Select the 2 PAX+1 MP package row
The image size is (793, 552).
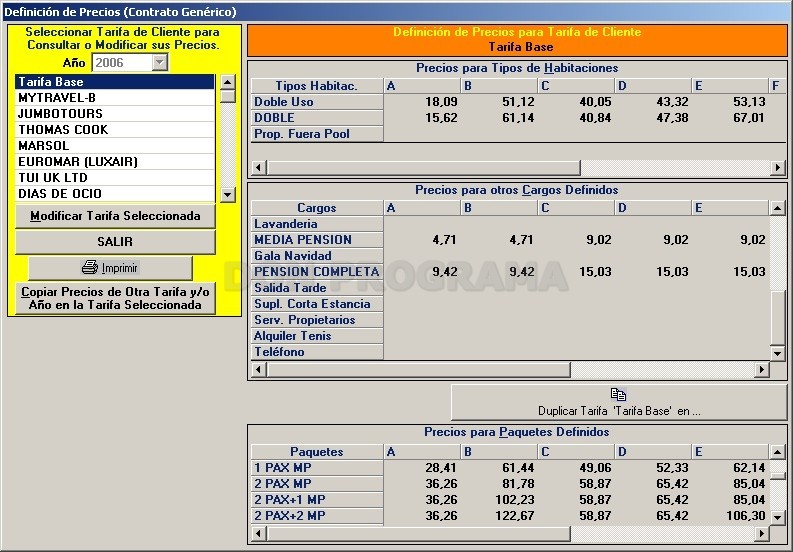tap(317, 500)
